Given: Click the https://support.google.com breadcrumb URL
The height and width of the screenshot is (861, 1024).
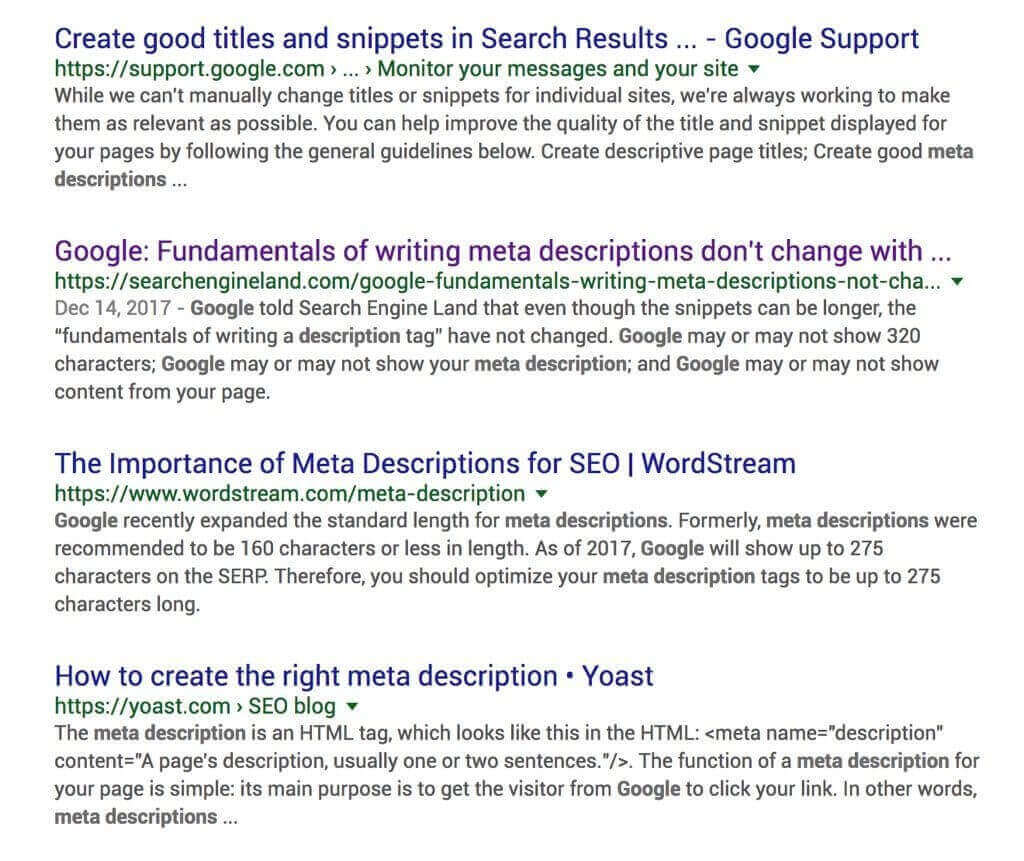Looking at the screenshot, I should pyautogui.click(x=189, y=69).
